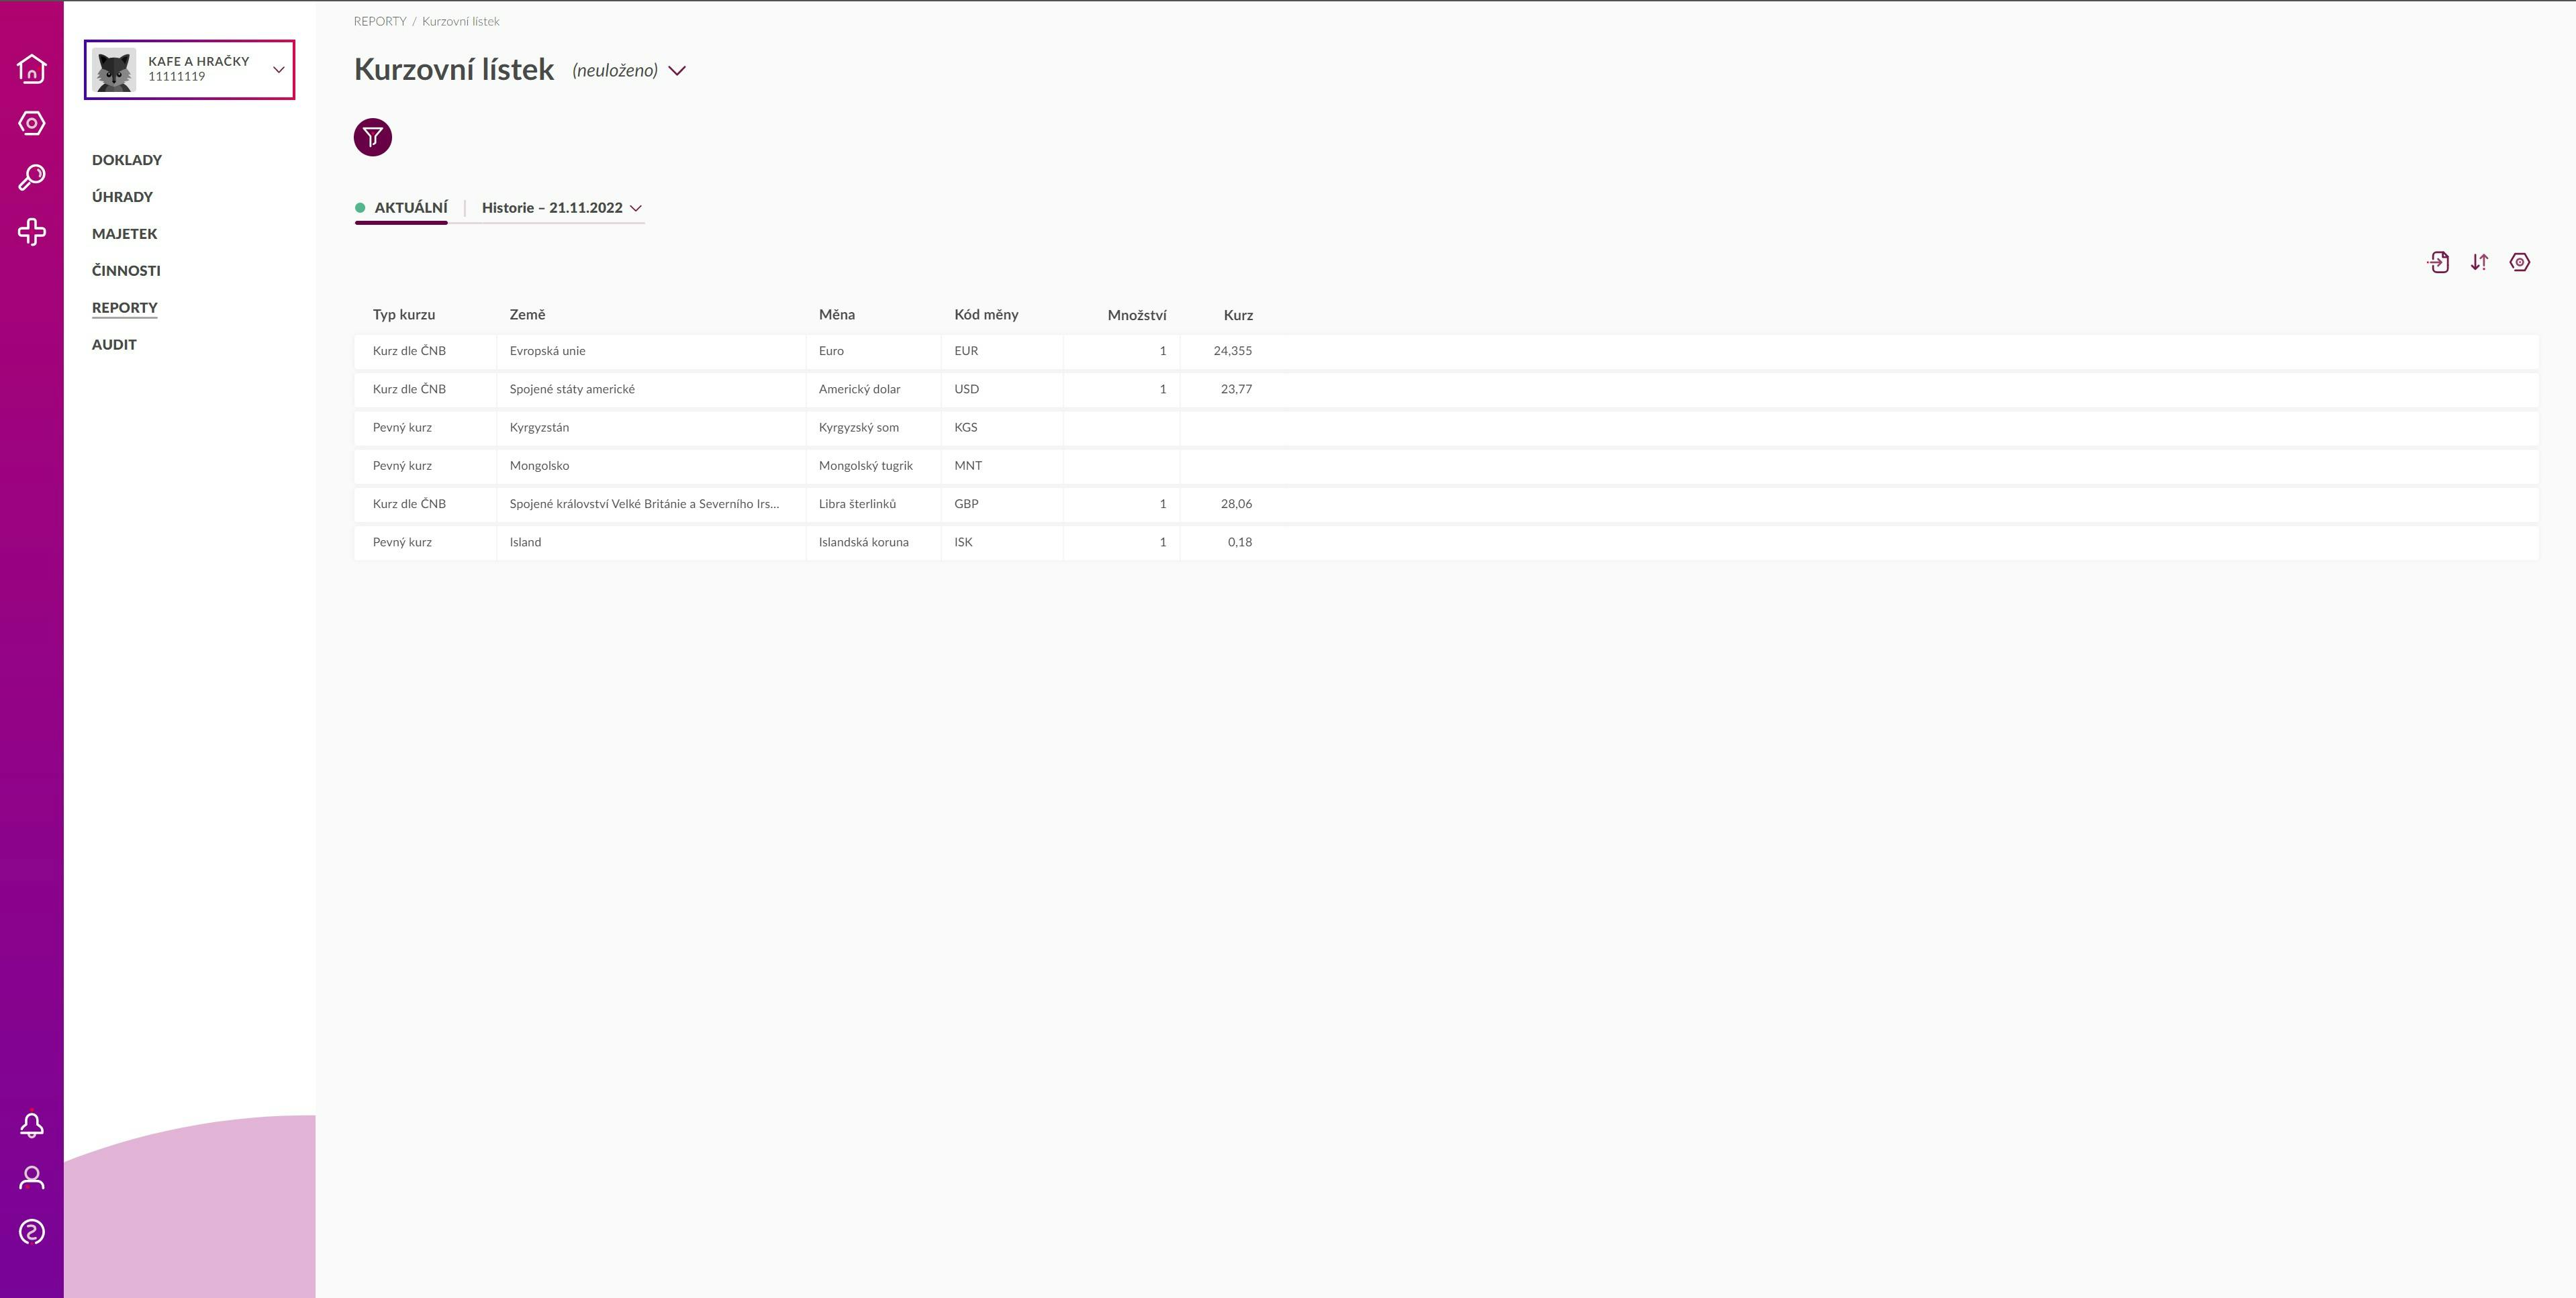Sort by Měna column header

coord(837,315)
